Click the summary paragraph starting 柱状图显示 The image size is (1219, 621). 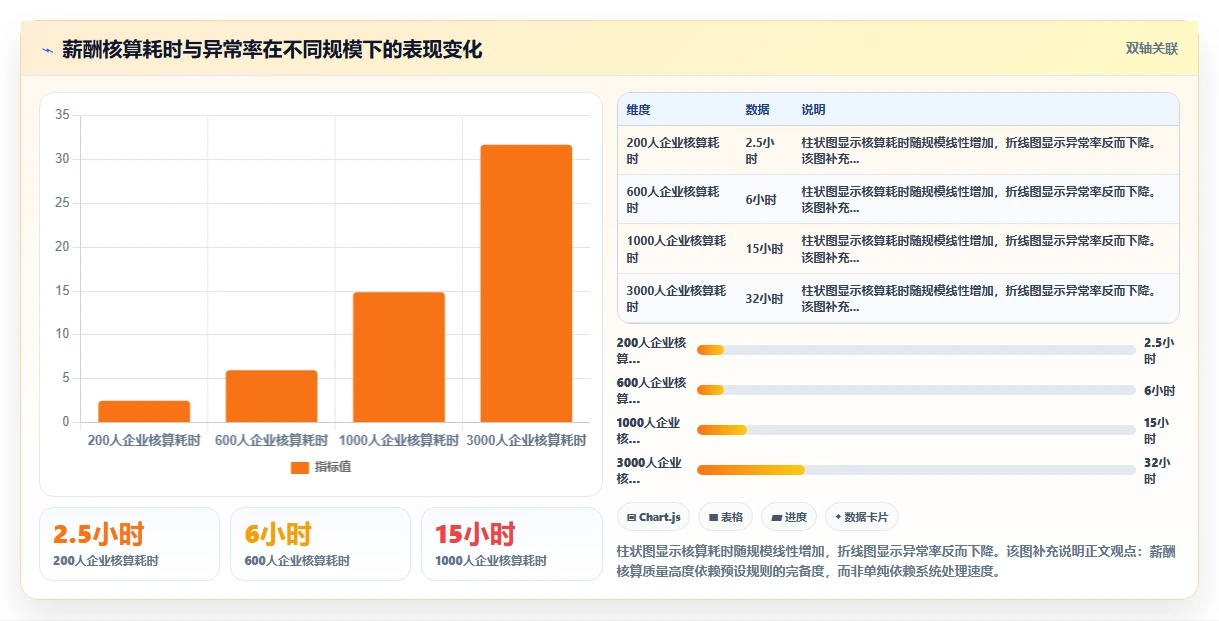pos(897,561)
